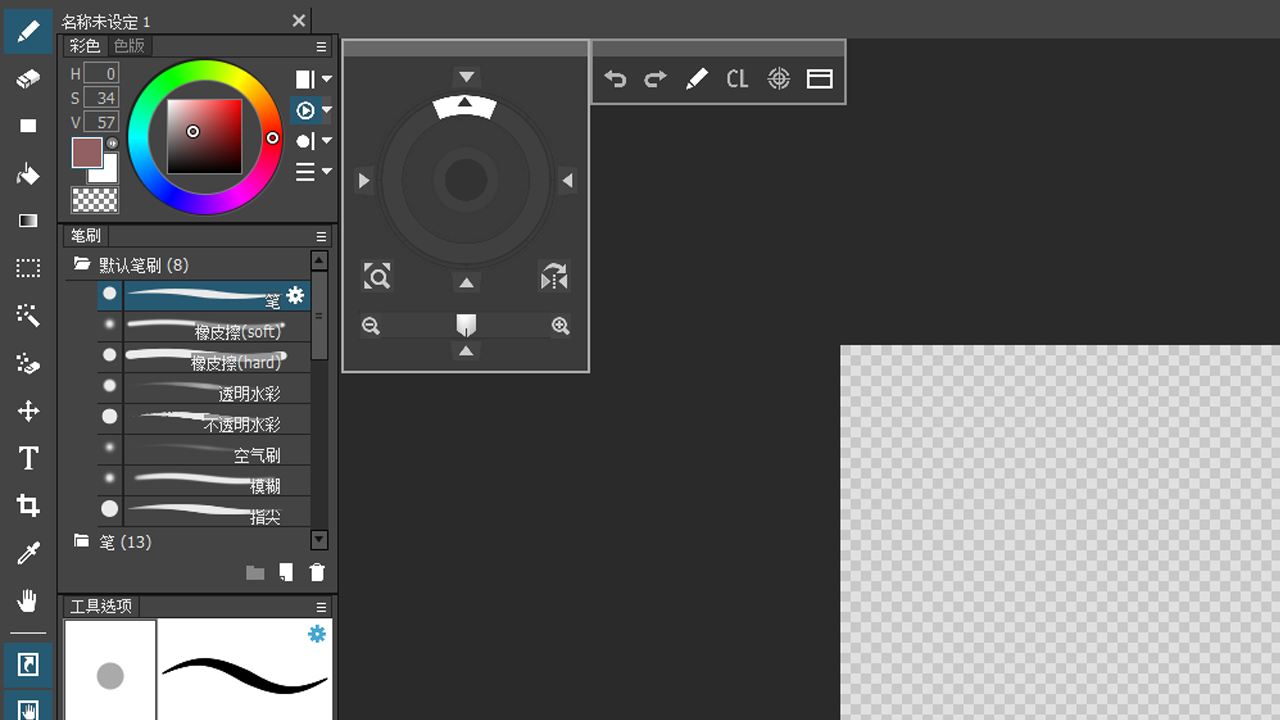
Task: Click the flip canvas icon in navigator
Action: [x=554, y=276]
